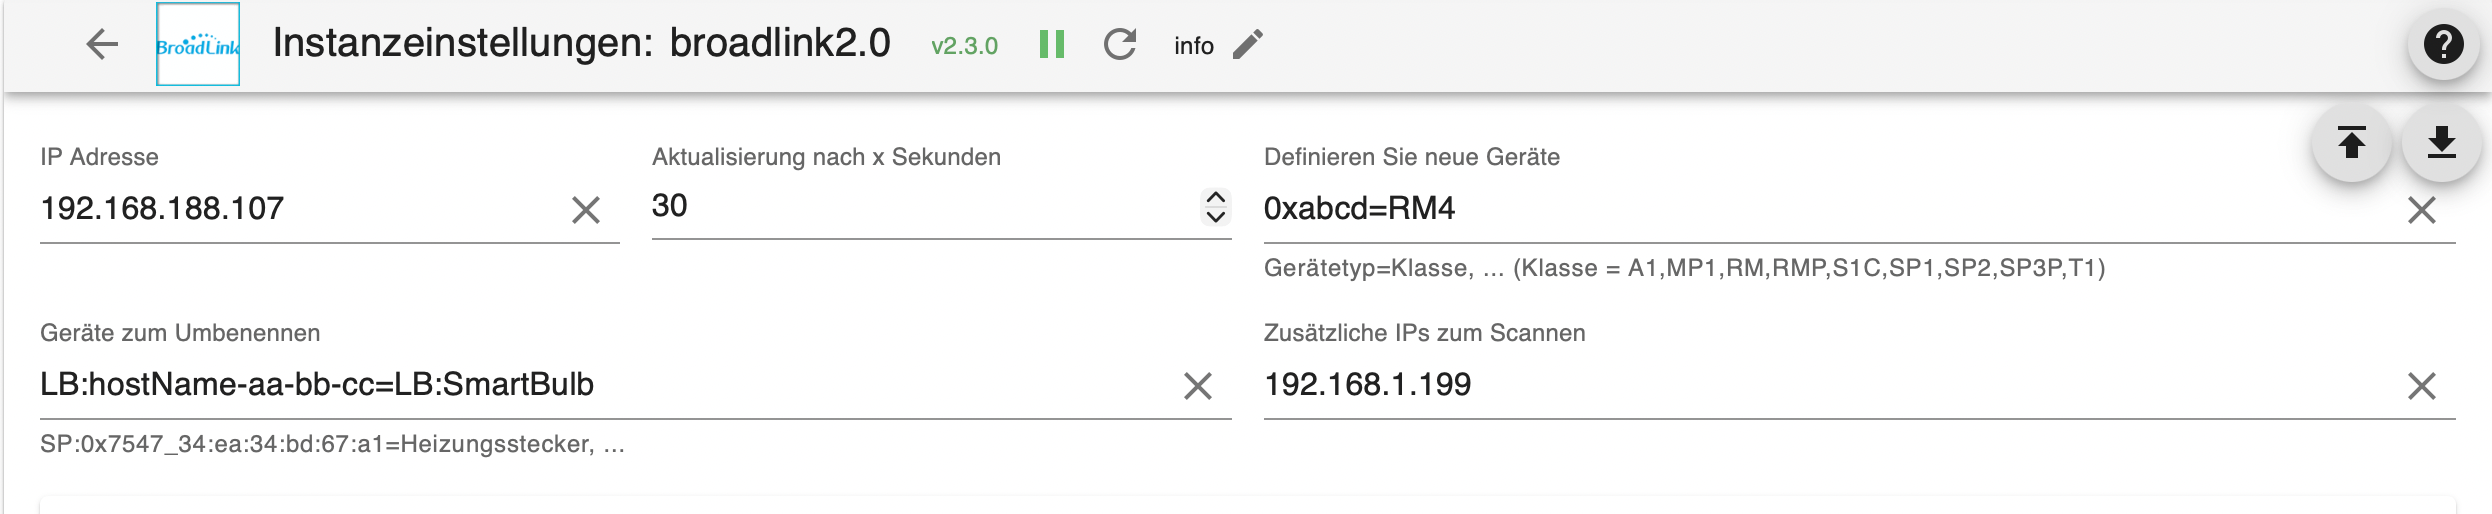This screenshot has height=514, width=2492.
Task: Open help via question mark icon
Action: (x=2443, y=45)
